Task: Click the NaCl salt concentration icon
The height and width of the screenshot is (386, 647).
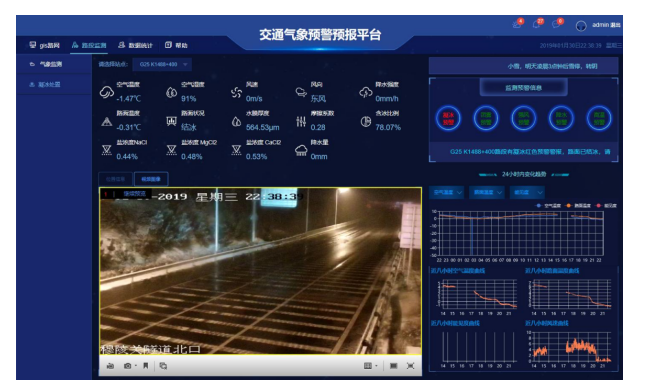Action: click(106, 150)
